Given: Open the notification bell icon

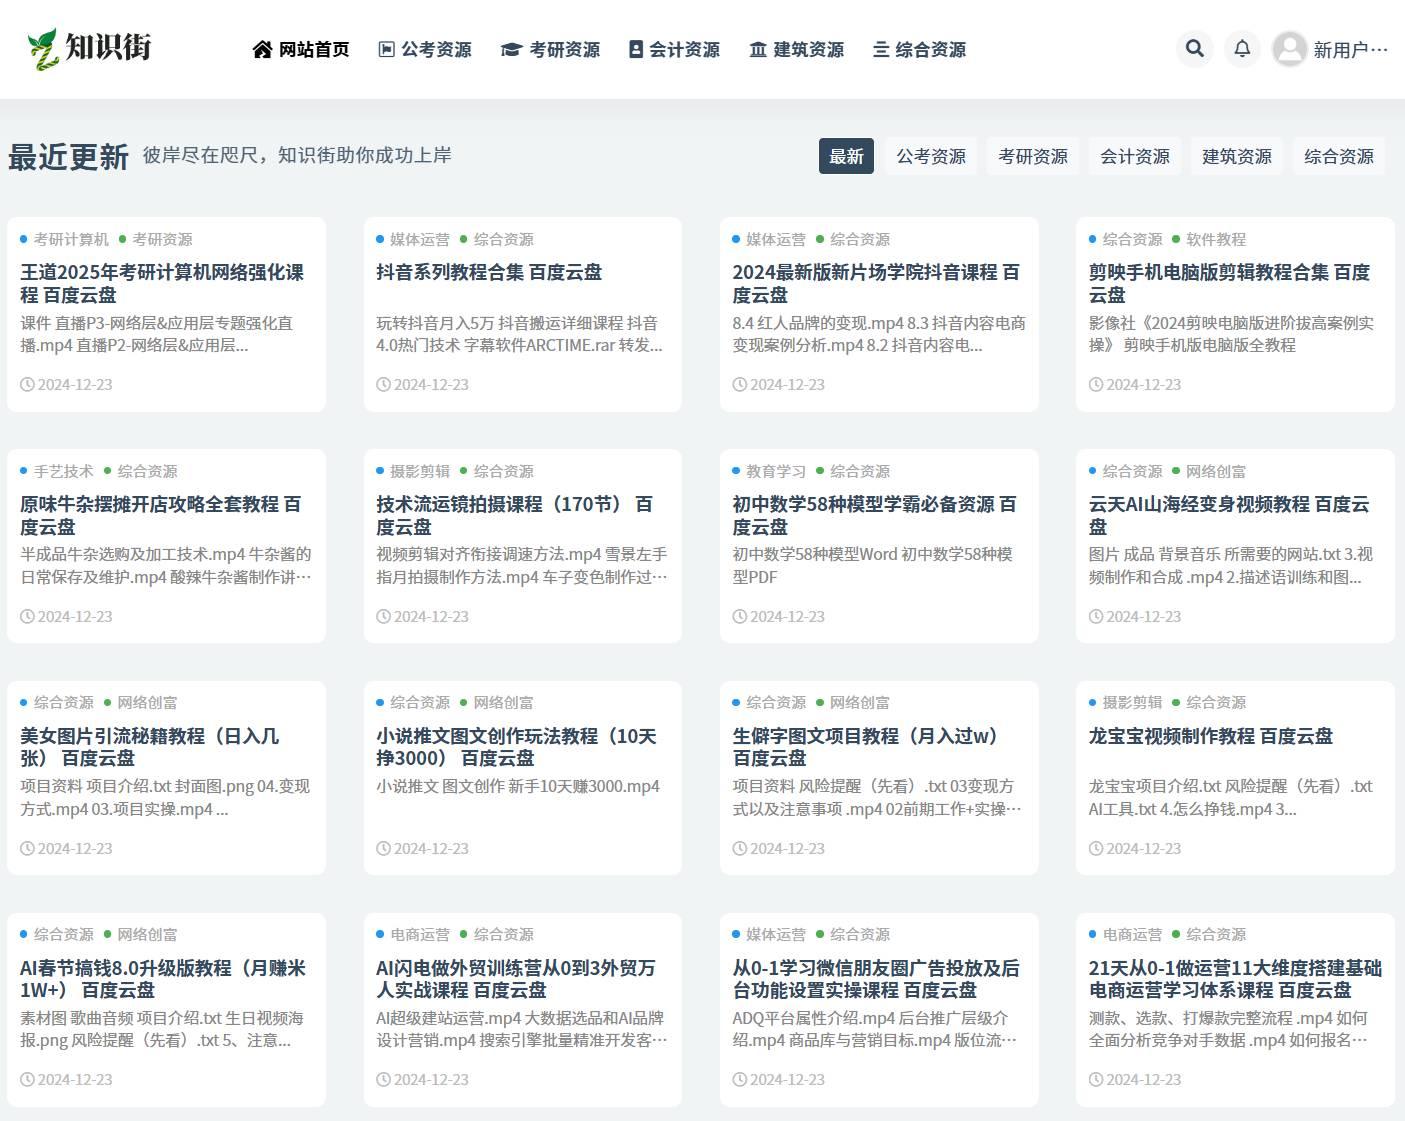Looking at the screenshot, I should pyautogui.click(x=1242, y=48).
